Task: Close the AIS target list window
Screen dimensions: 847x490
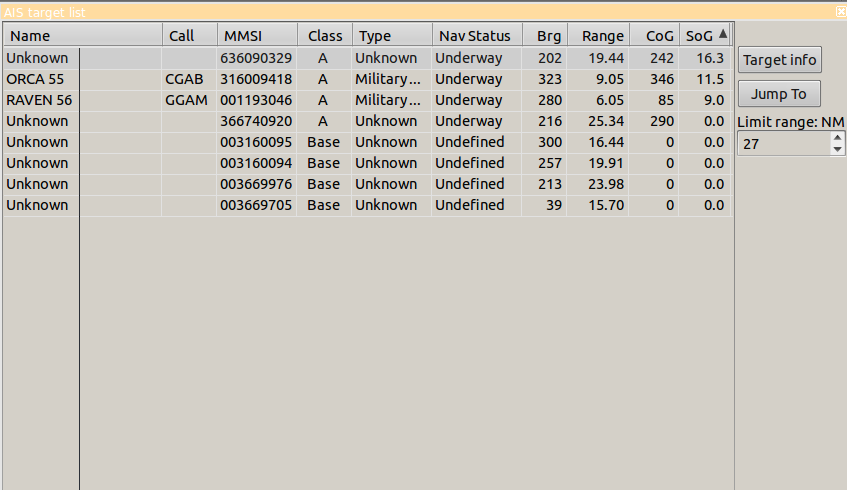Action: click(x=840, y=11)
